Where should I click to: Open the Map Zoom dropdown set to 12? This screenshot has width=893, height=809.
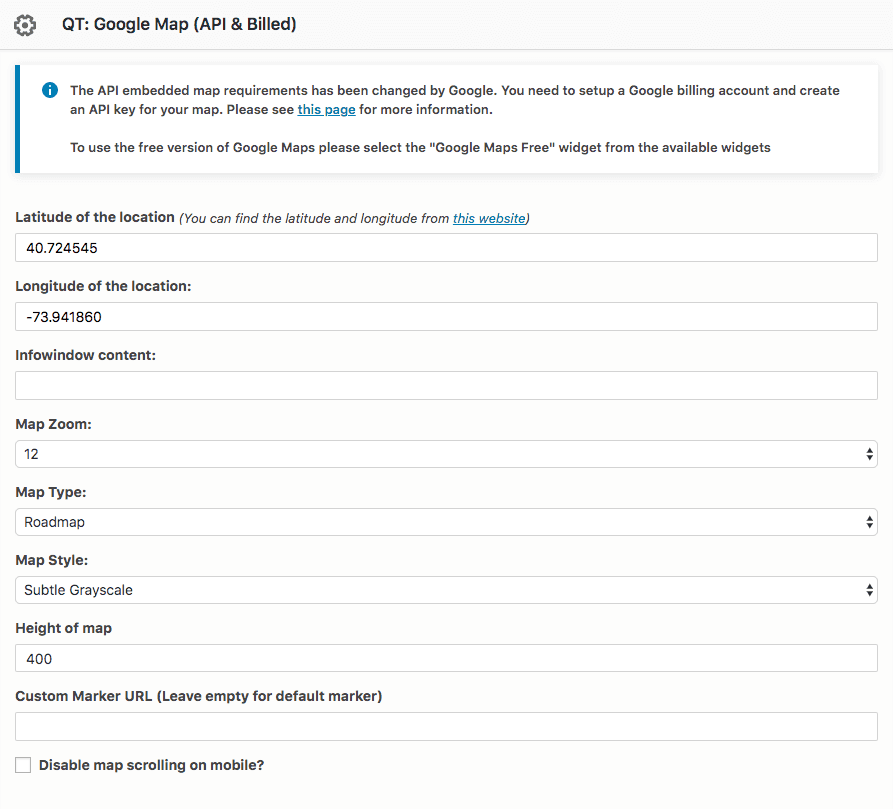point(446,454)
